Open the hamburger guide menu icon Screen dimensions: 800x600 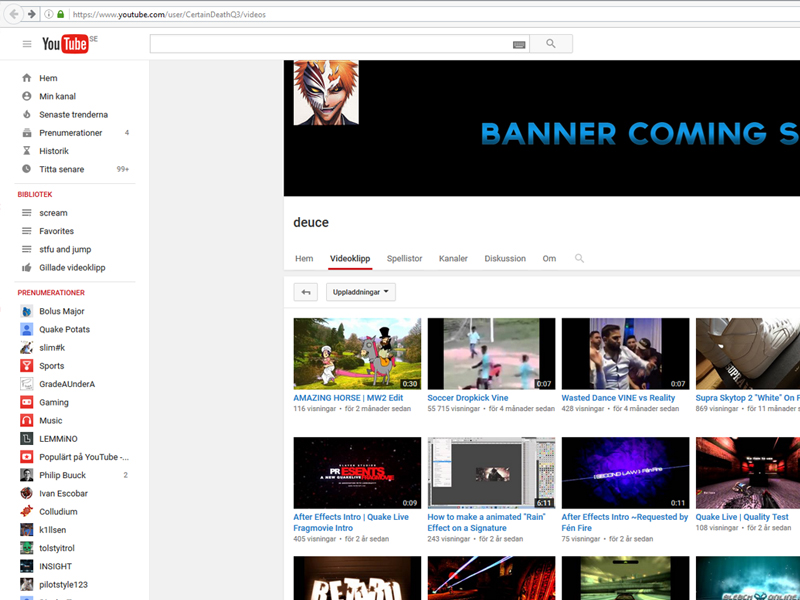[27, 44]
